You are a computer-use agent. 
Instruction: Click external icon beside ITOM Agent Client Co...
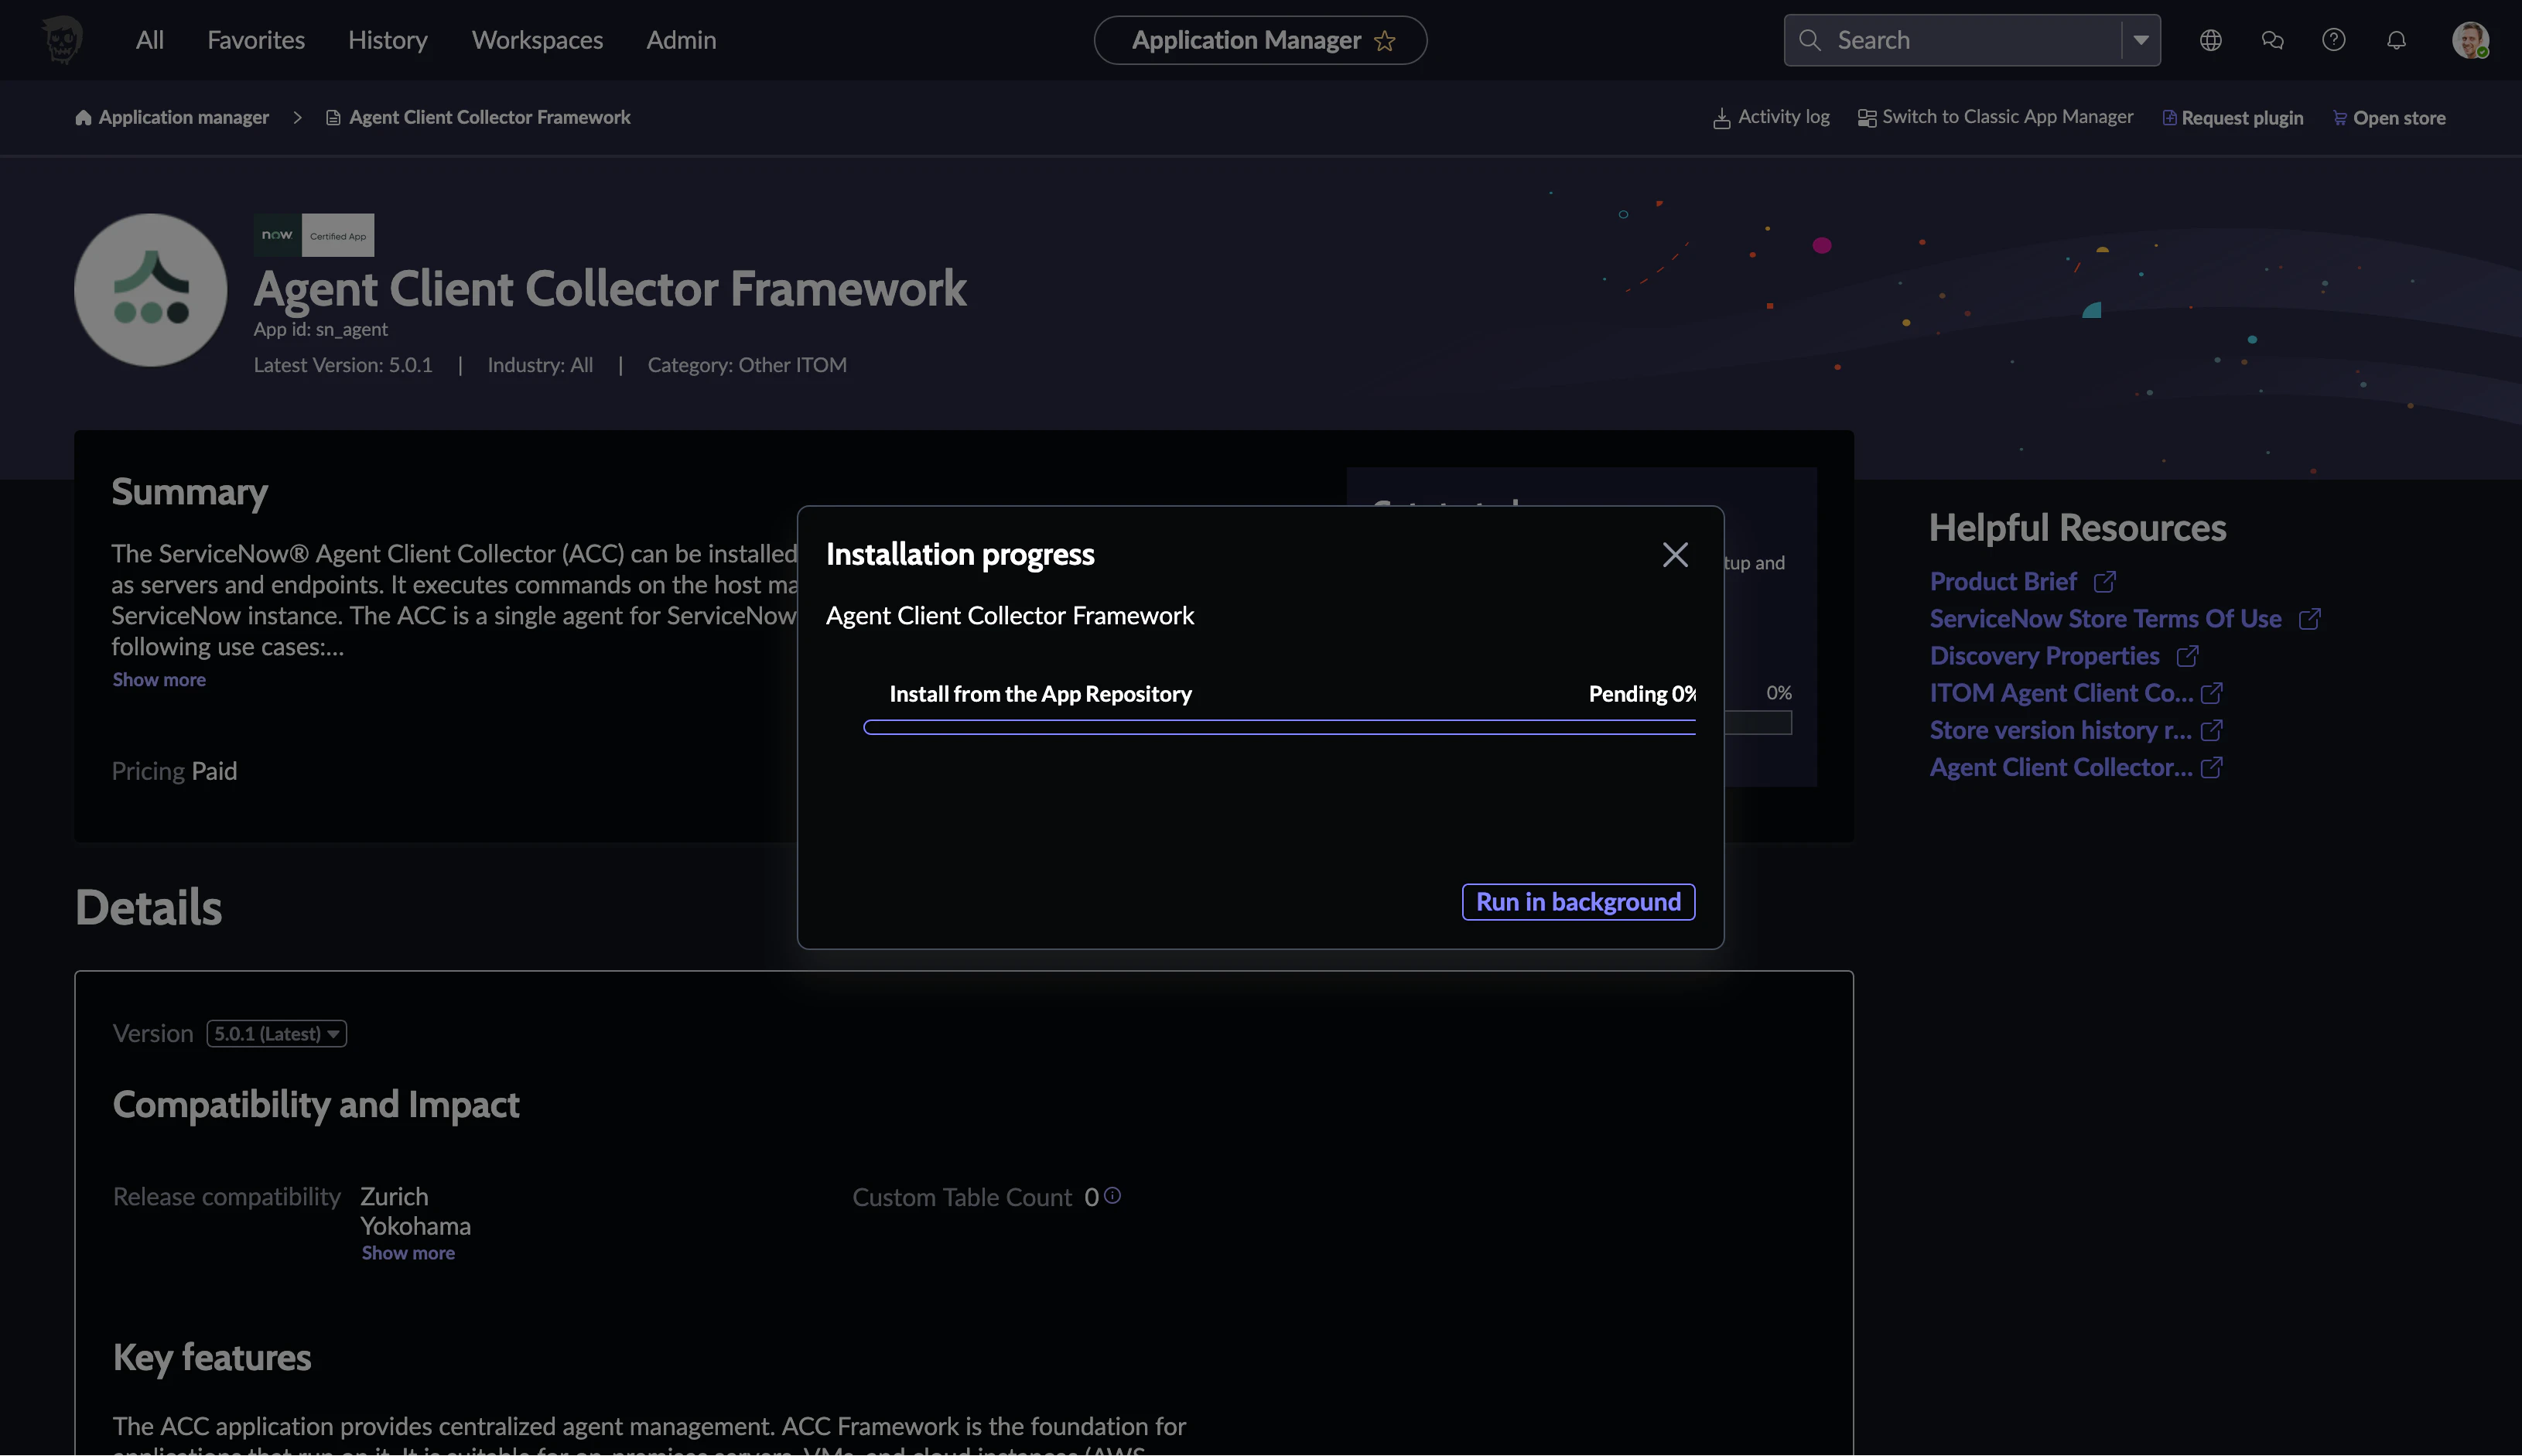[2212, 693]
